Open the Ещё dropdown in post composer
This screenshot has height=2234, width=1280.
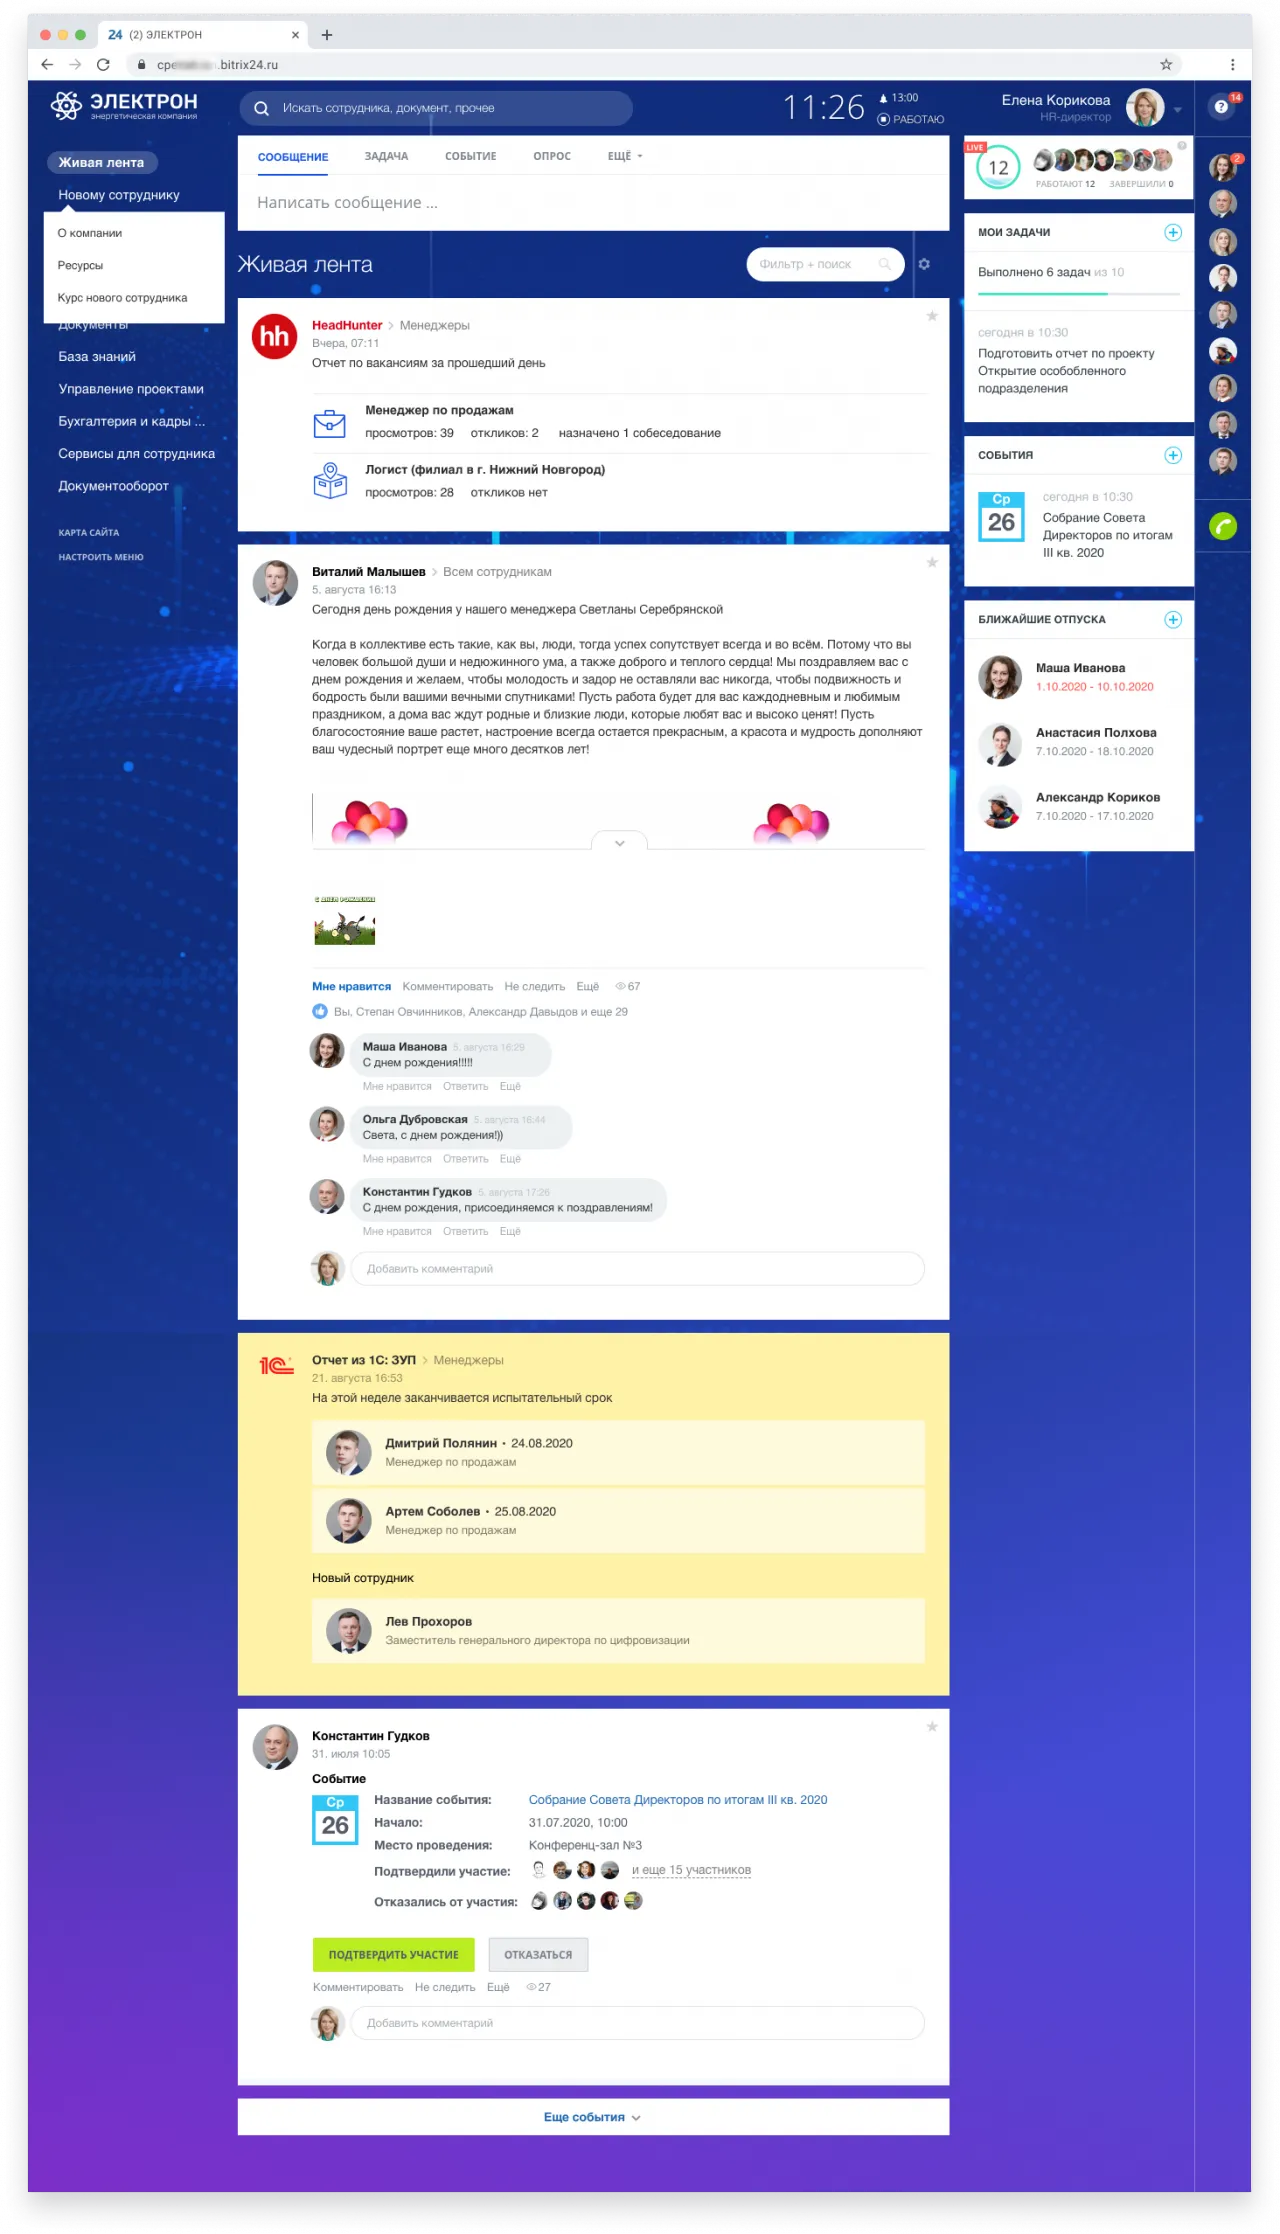coord(624,156)
